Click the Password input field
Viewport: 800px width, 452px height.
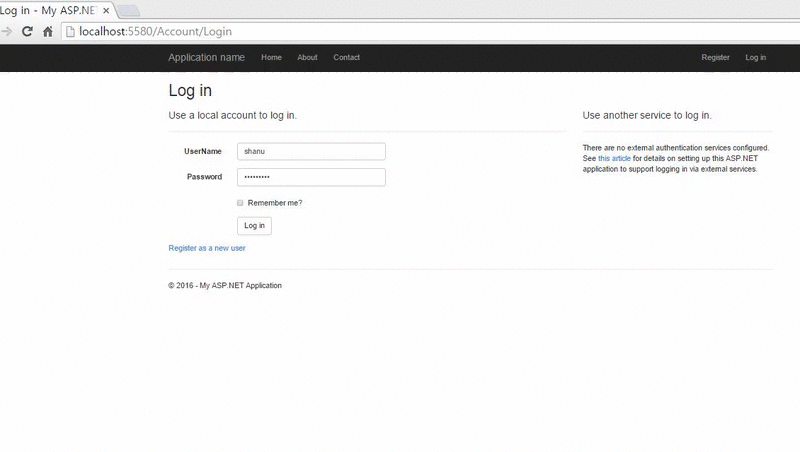pyautogui.click(x=311, y=177)
